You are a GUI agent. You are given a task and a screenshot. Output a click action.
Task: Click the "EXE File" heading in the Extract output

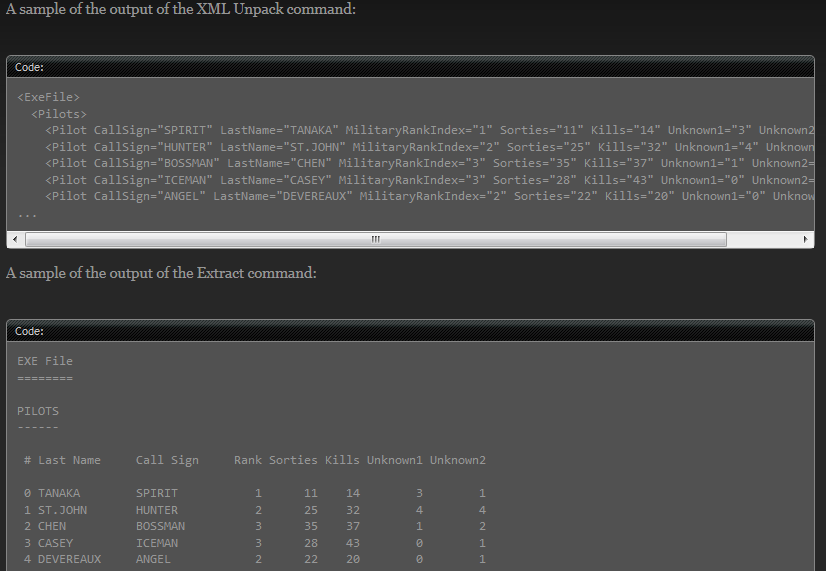click(x=45, y=361)
